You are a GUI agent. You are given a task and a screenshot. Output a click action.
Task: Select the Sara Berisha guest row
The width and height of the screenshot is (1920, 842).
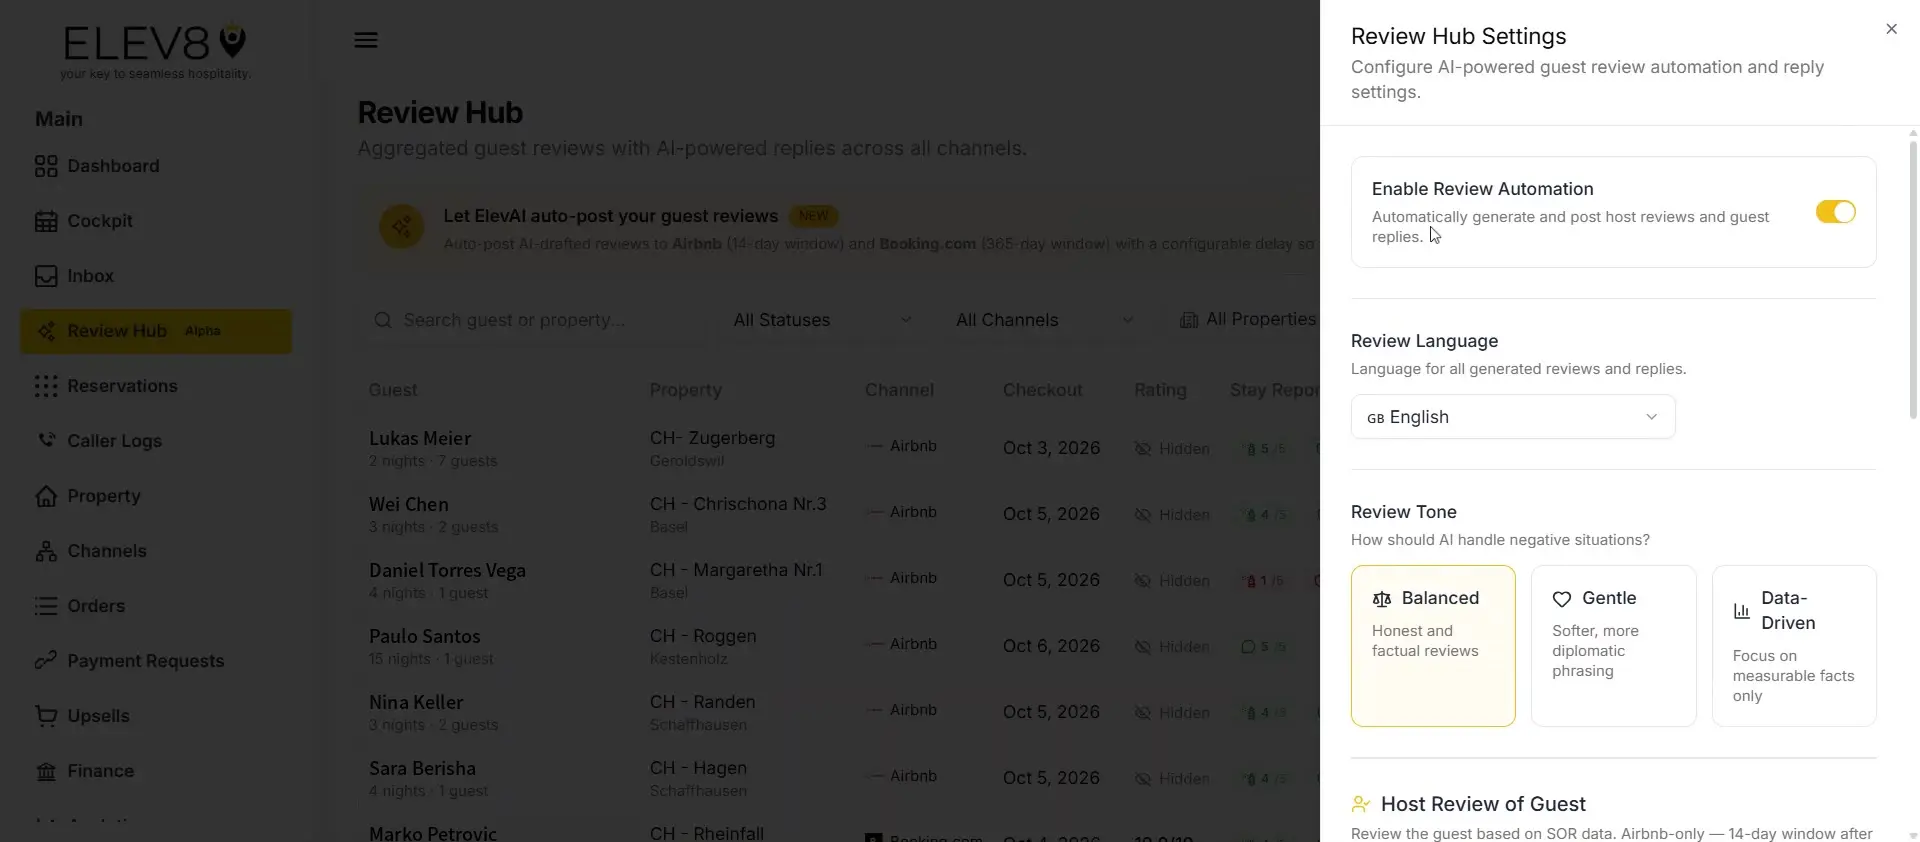(x=840, y=778)
